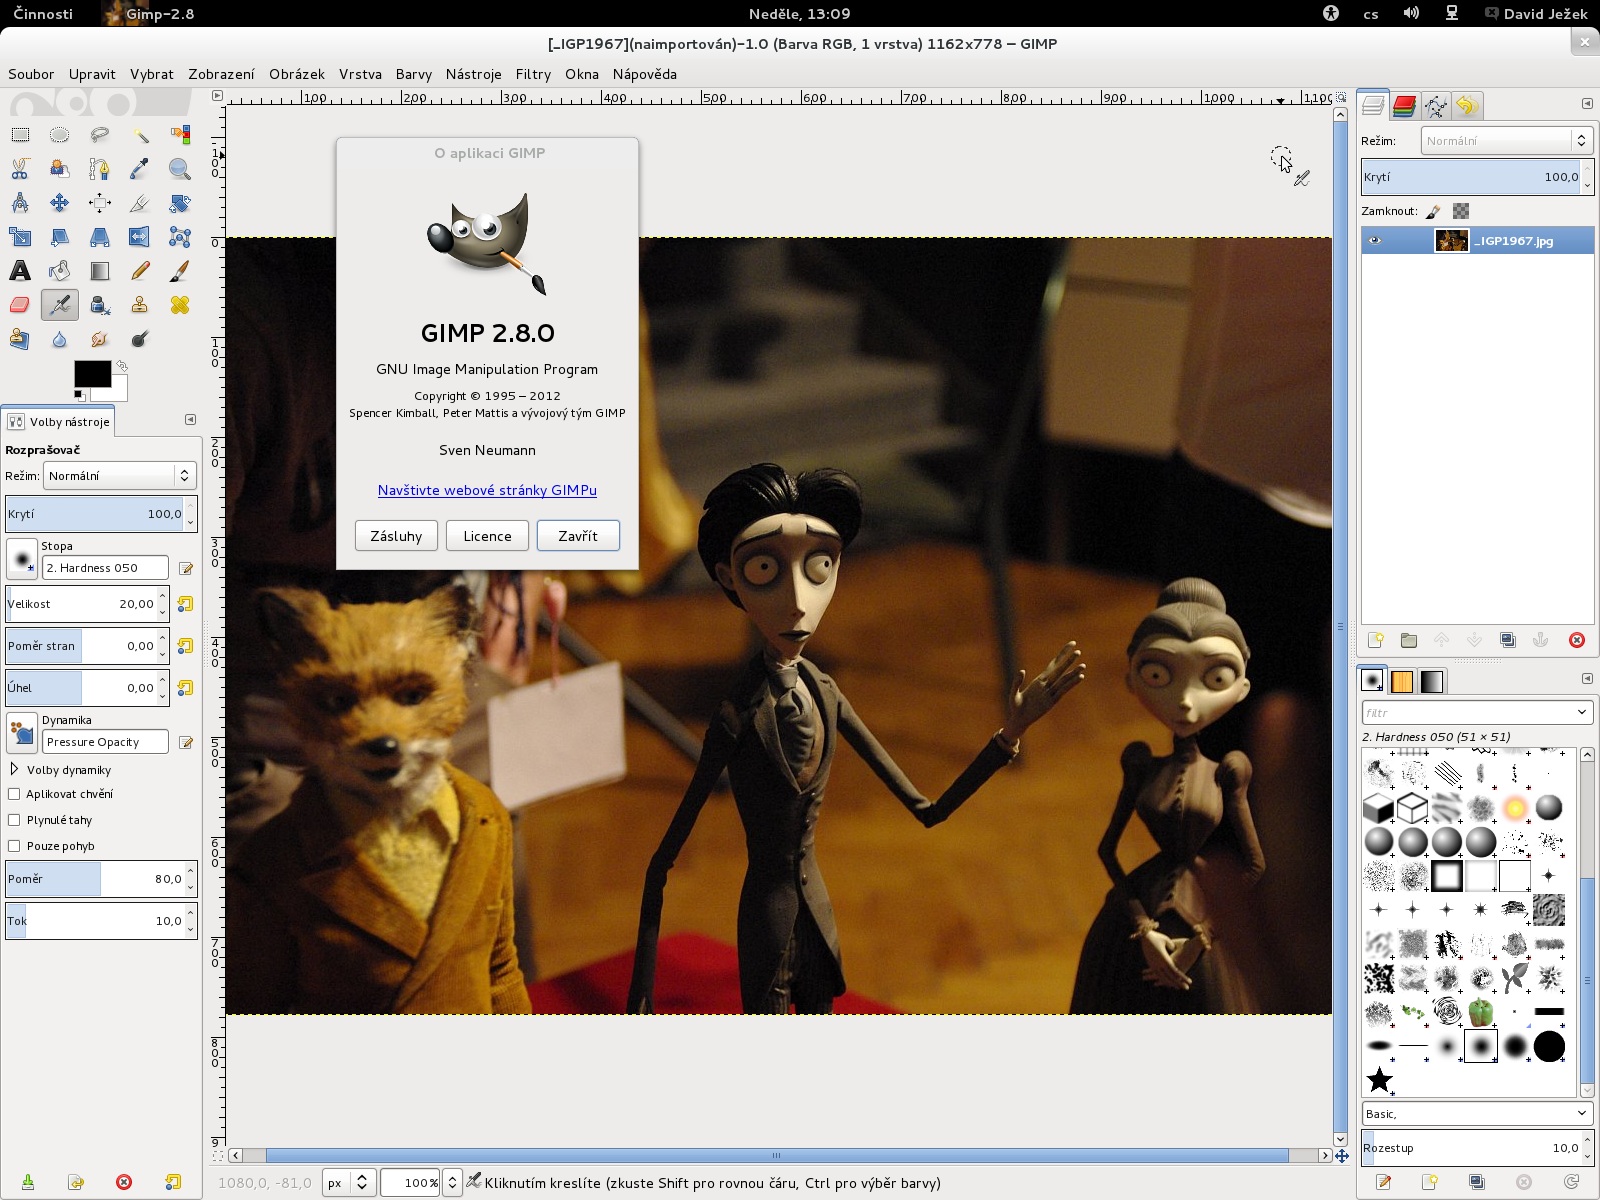Select the Blend gradient tool

tap(100, 271)
